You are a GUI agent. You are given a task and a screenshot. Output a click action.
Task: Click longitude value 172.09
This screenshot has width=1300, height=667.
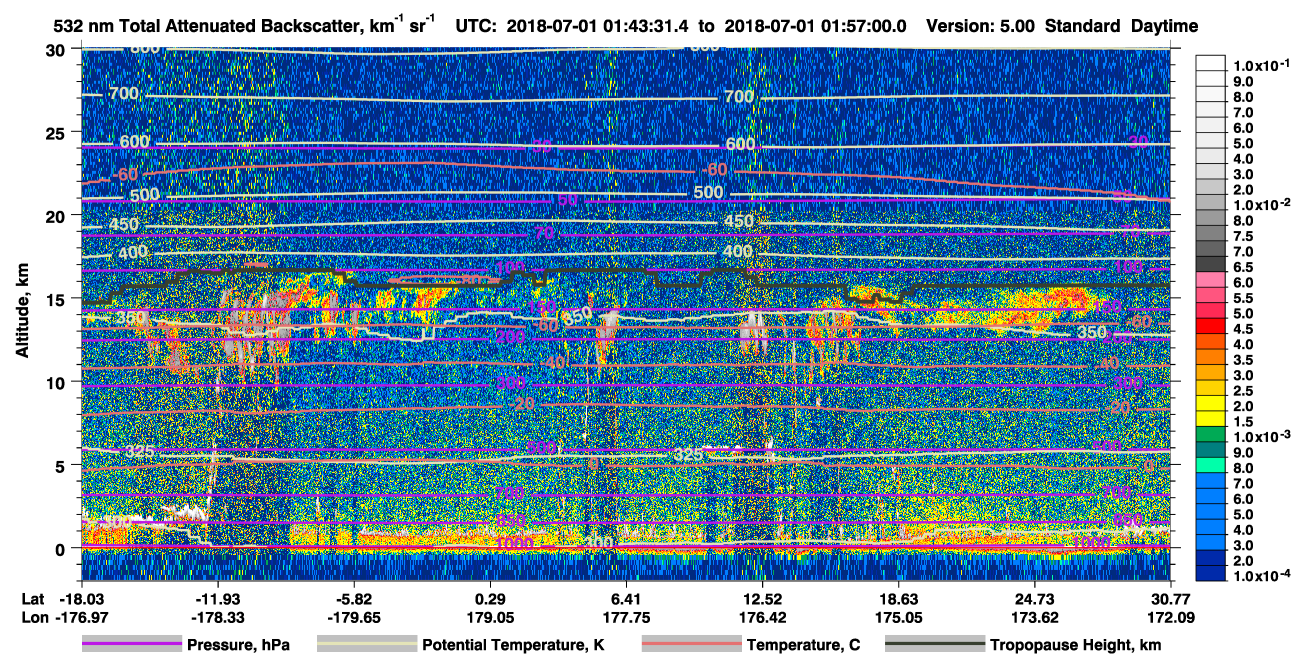tap(1171, 616)
